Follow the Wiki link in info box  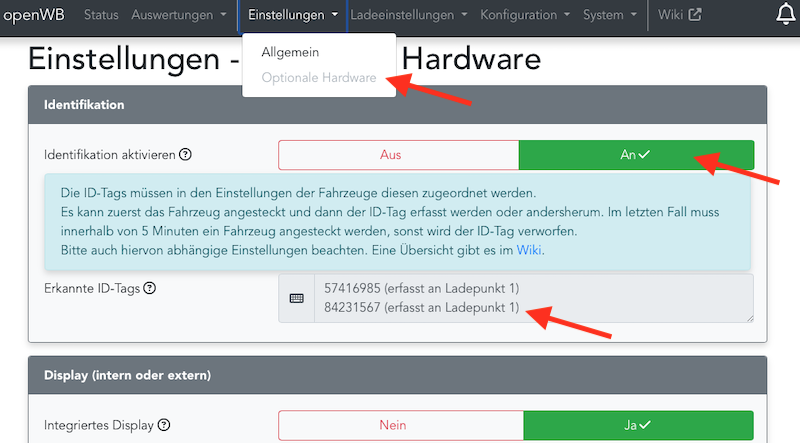(x=530, y=249)
